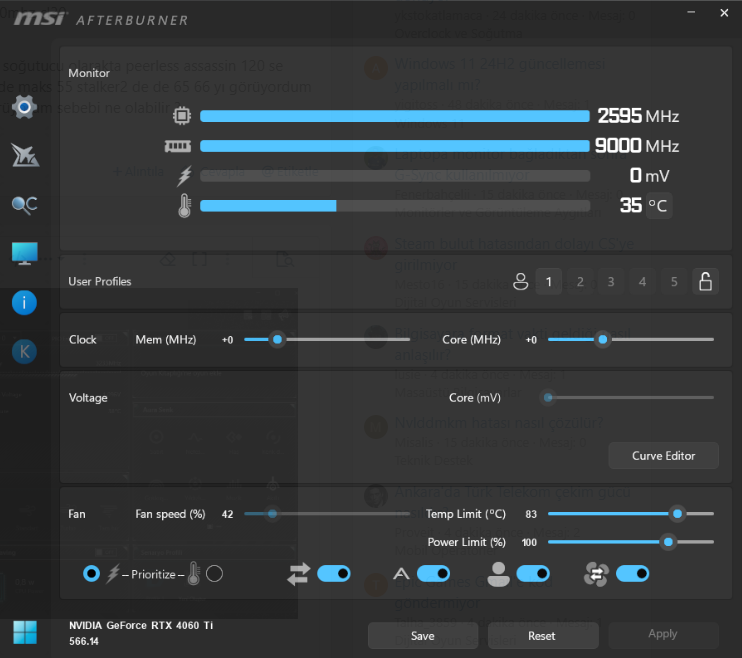This screenshot has width=742, height=658.
Task: Click the MSI Afterburner logo
Action: coord(101,19)
